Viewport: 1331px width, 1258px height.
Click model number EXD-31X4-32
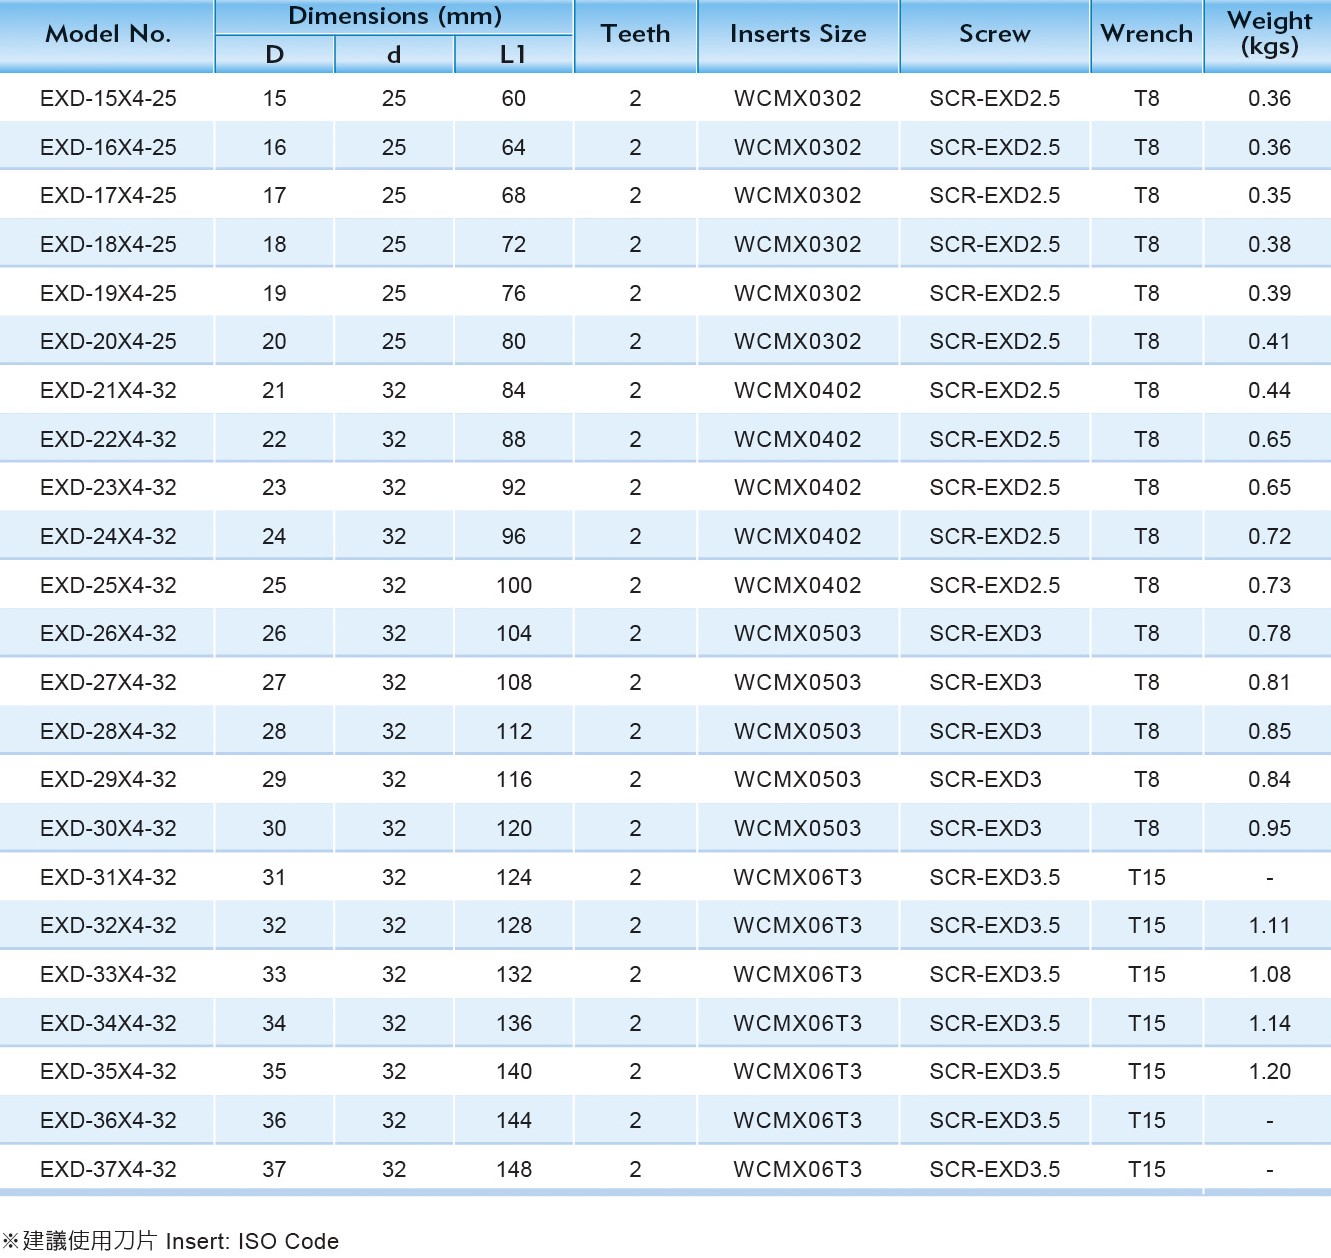click(x=108, y=878)
